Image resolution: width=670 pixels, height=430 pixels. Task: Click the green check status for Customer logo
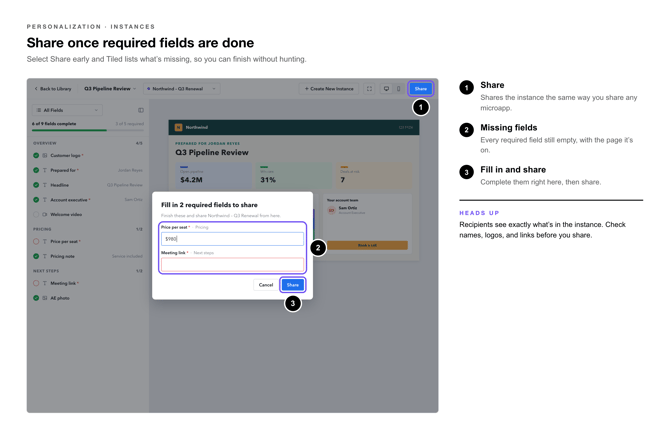[36, 156]
